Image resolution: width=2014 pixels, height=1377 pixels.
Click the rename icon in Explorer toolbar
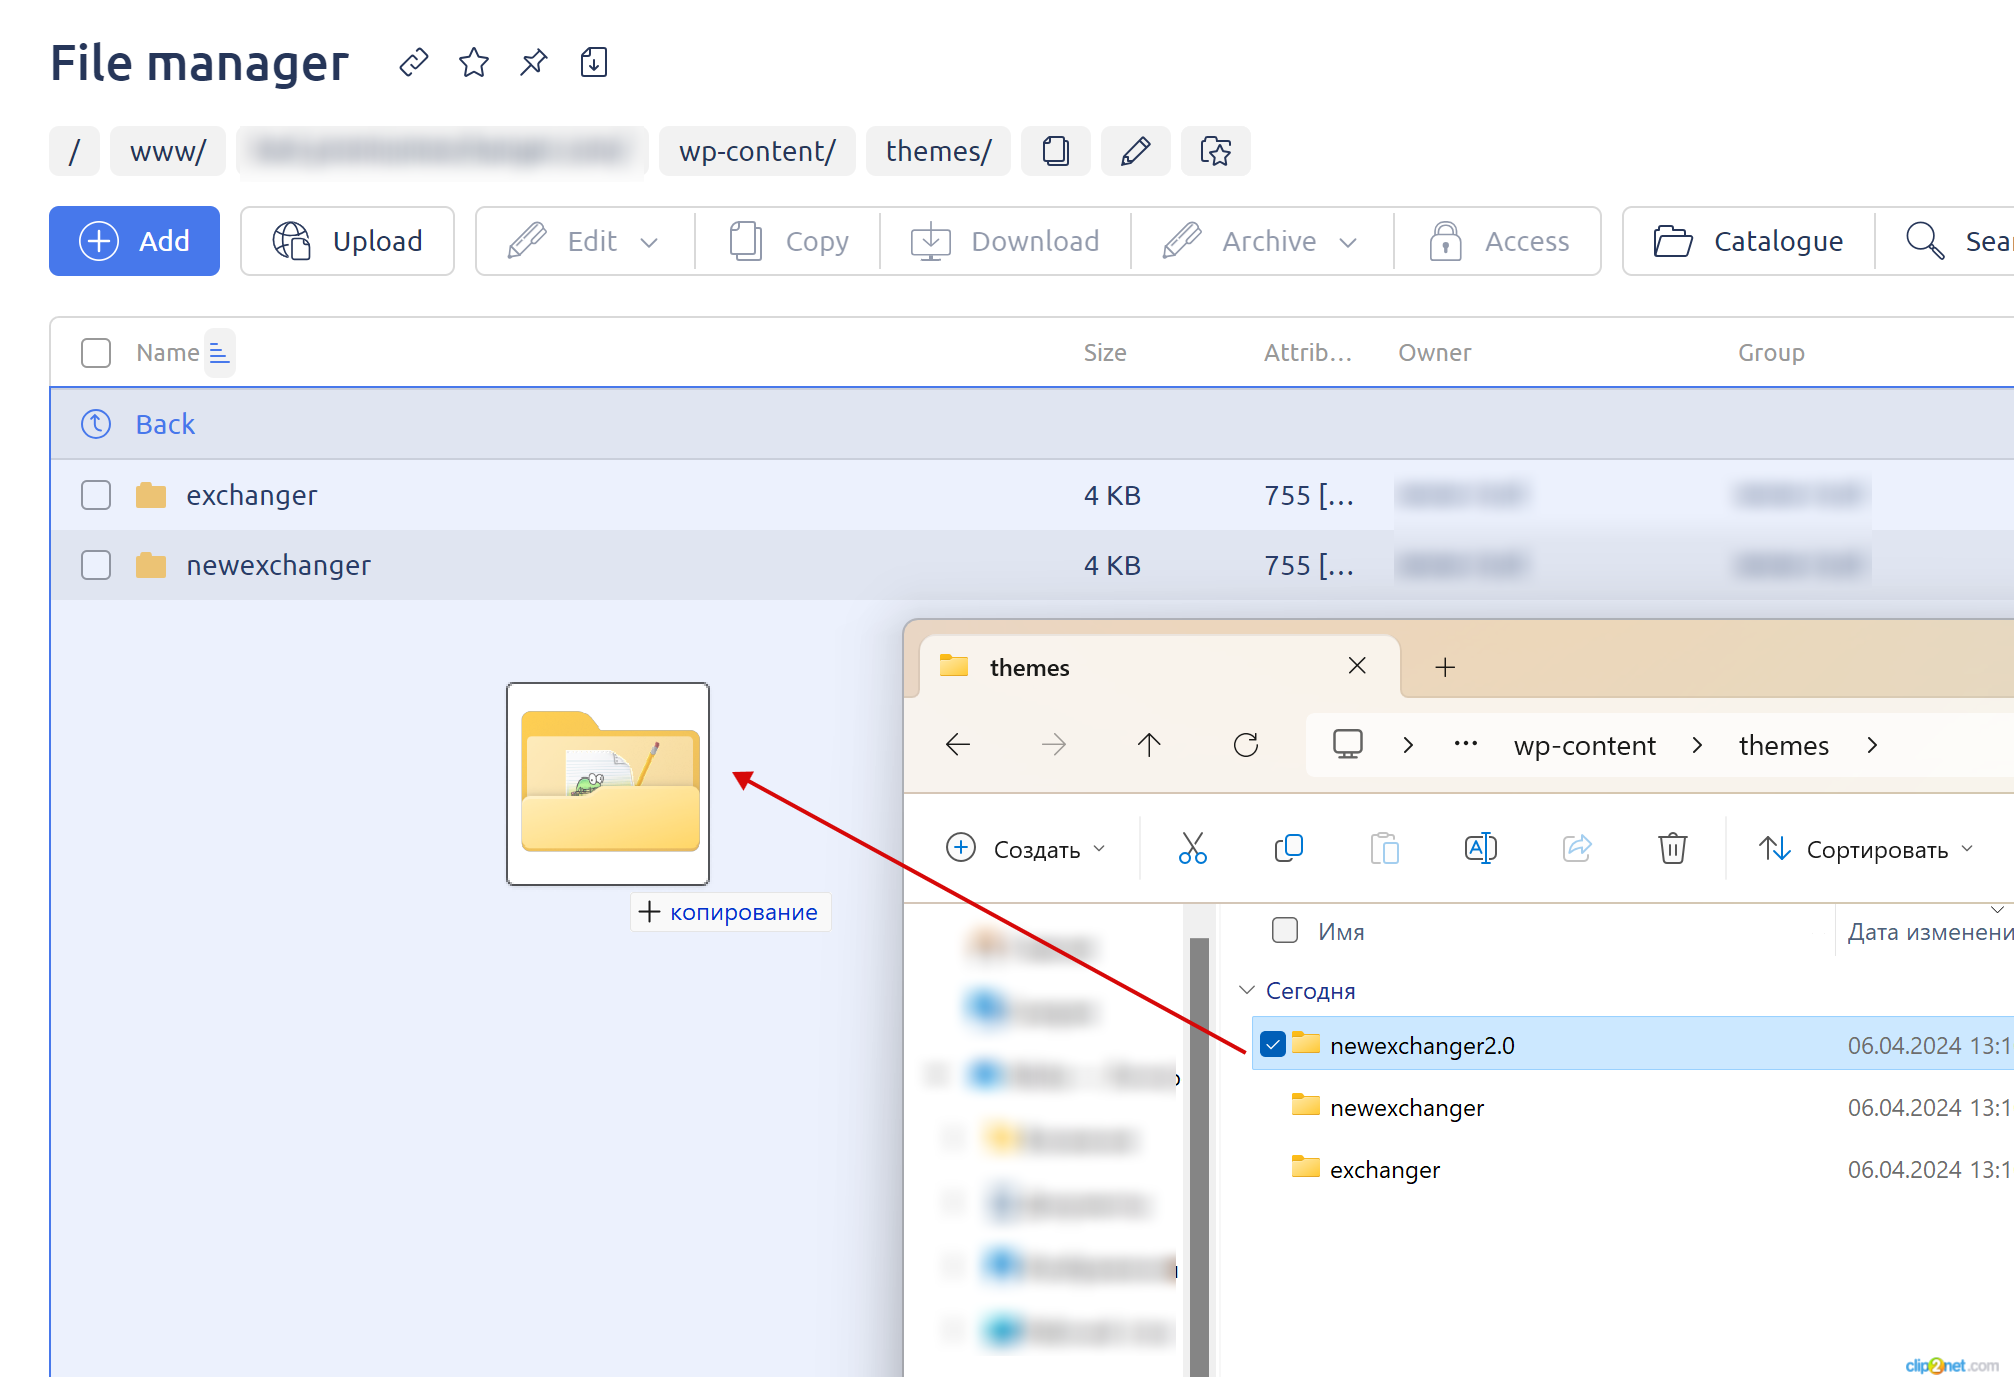pos(1480,848)
